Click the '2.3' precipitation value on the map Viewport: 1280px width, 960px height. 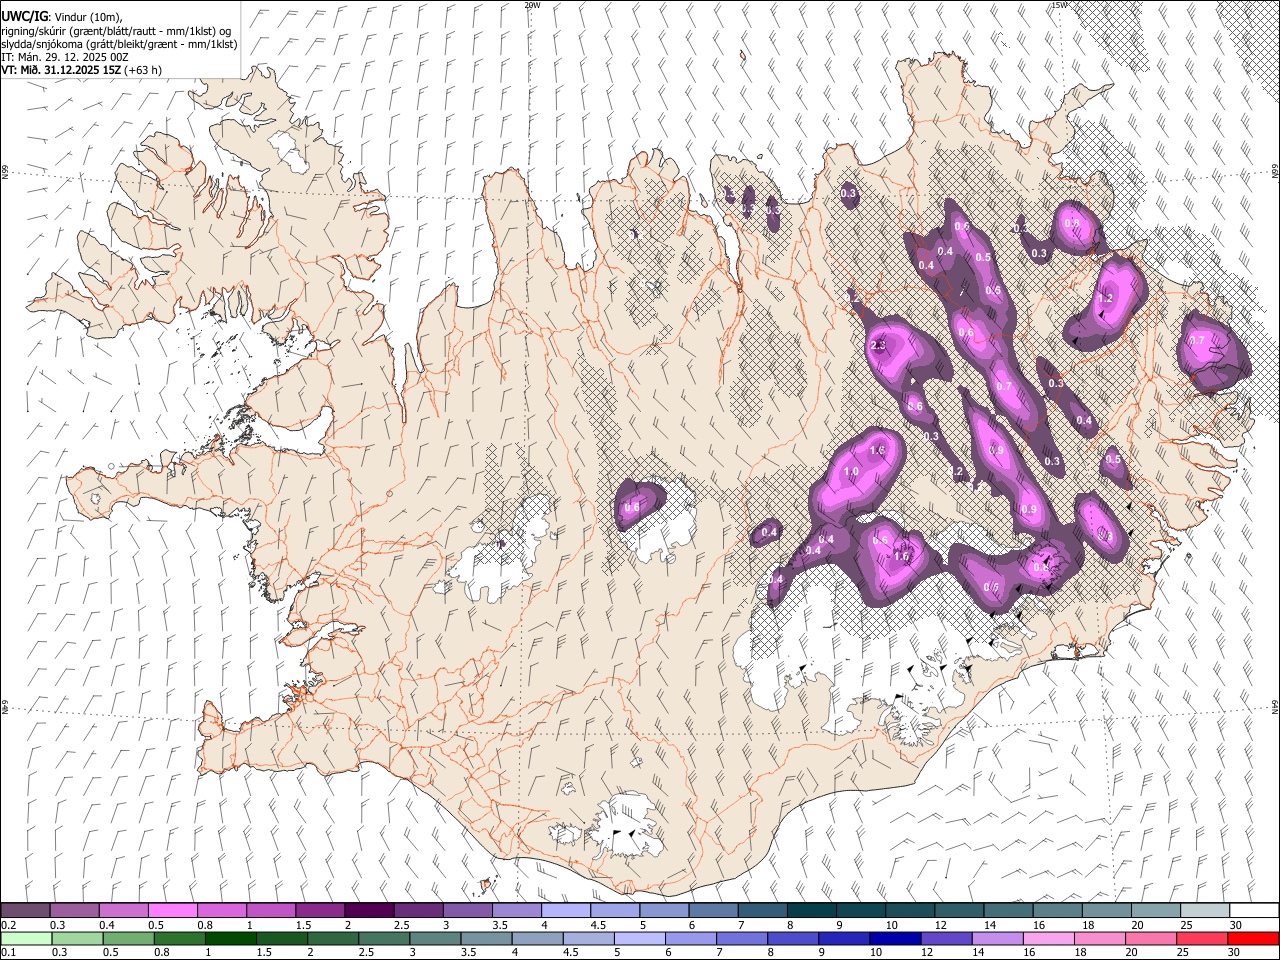(x=879, y=346)
